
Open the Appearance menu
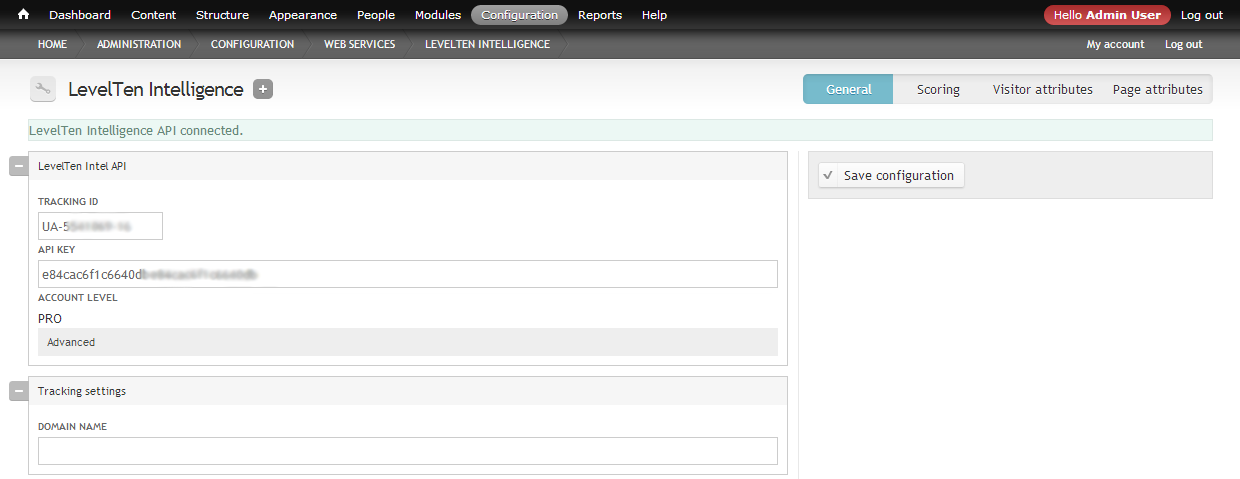point(303,15)
